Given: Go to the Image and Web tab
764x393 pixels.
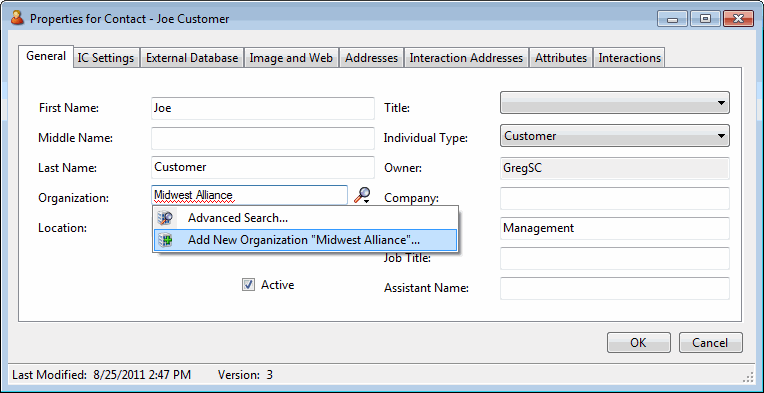Looking at the screenshot, I should [291, 58].
